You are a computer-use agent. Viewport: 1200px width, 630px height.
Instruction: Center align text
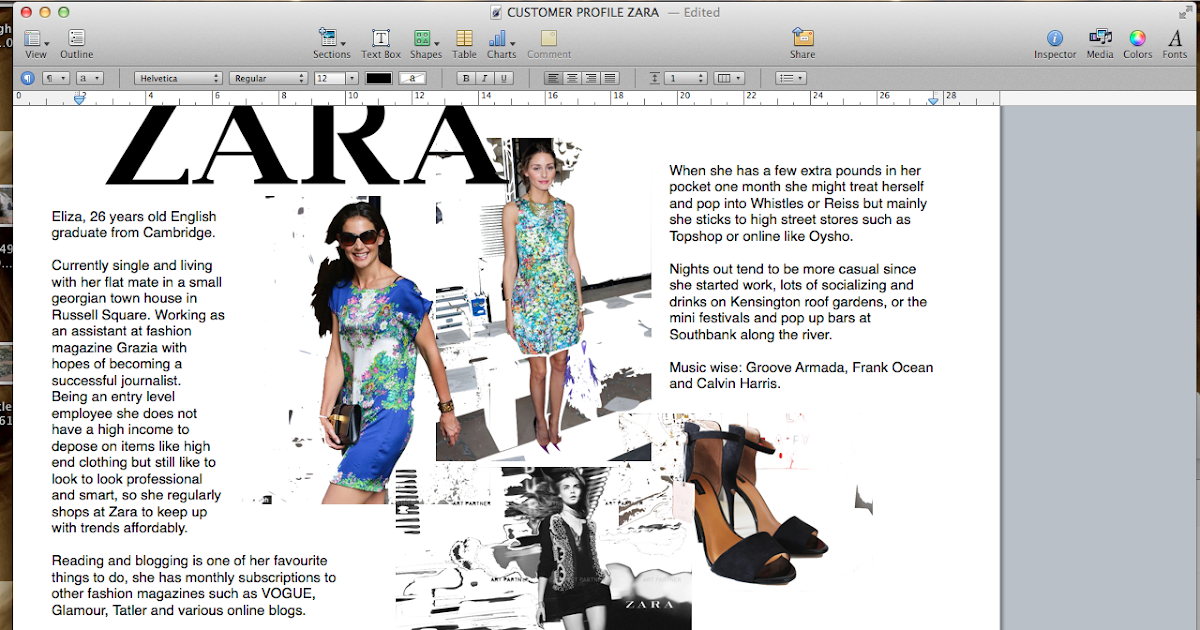coord(572,78)
